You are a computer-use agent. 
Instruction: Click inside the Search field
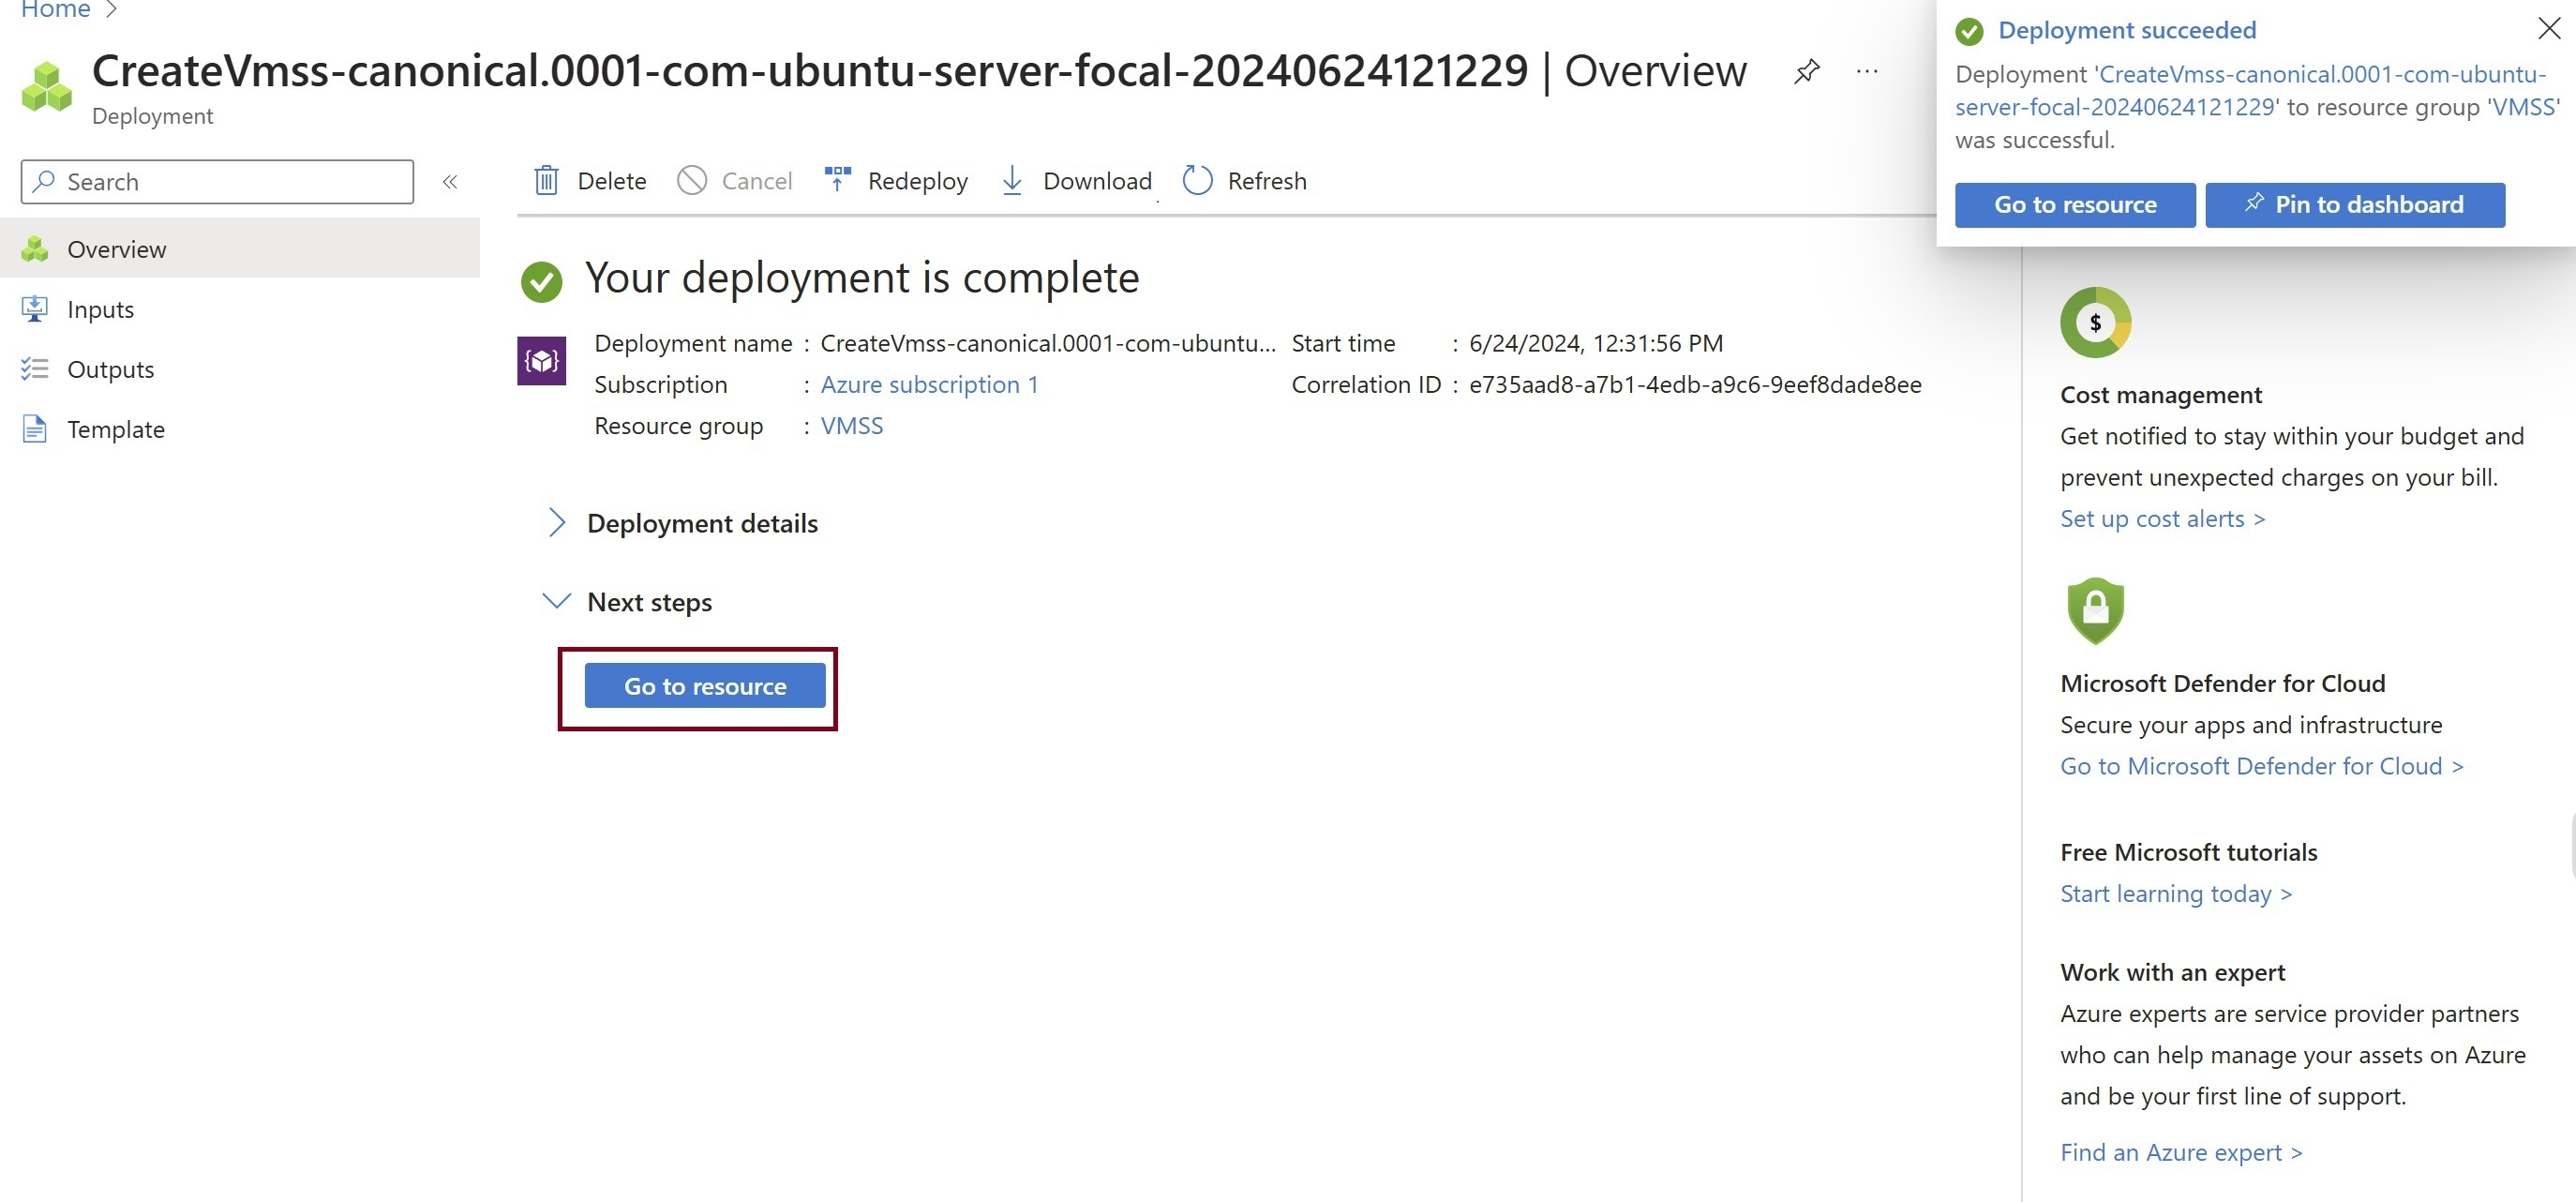230,182
